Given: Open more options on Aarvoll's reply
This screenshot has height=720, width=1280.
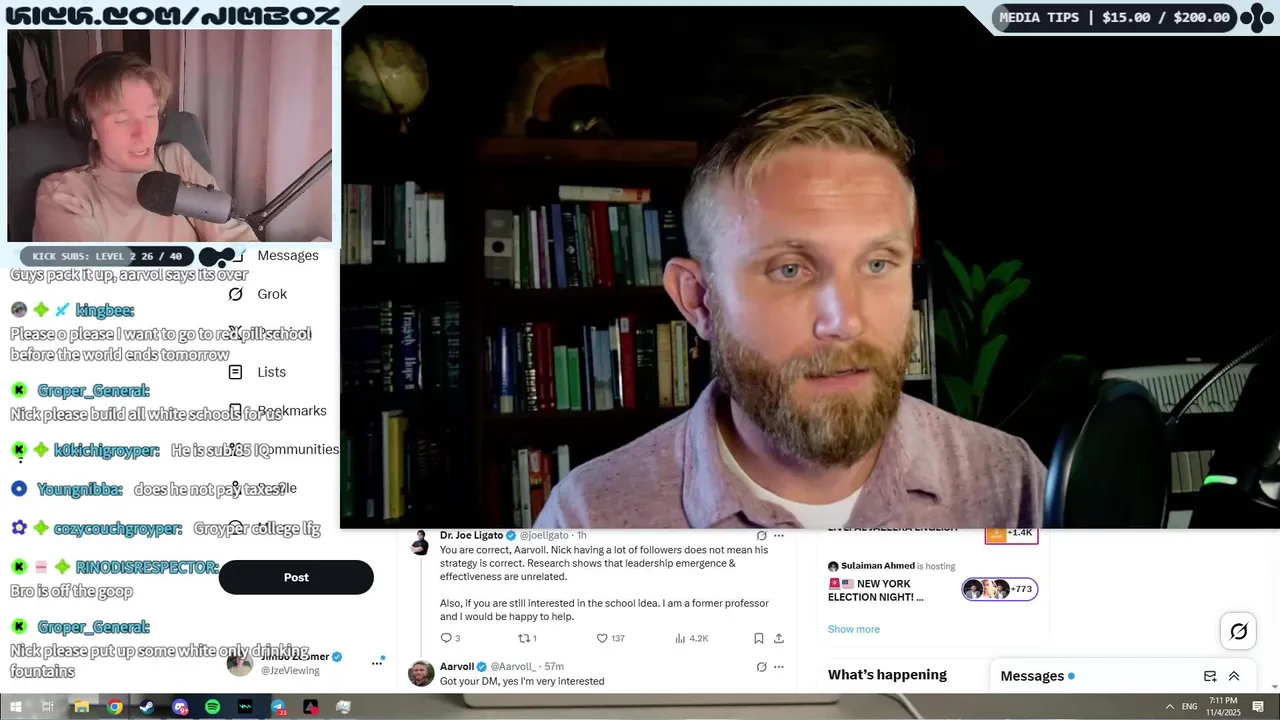Looking at the screenshot, I should [x=779, y=667].
